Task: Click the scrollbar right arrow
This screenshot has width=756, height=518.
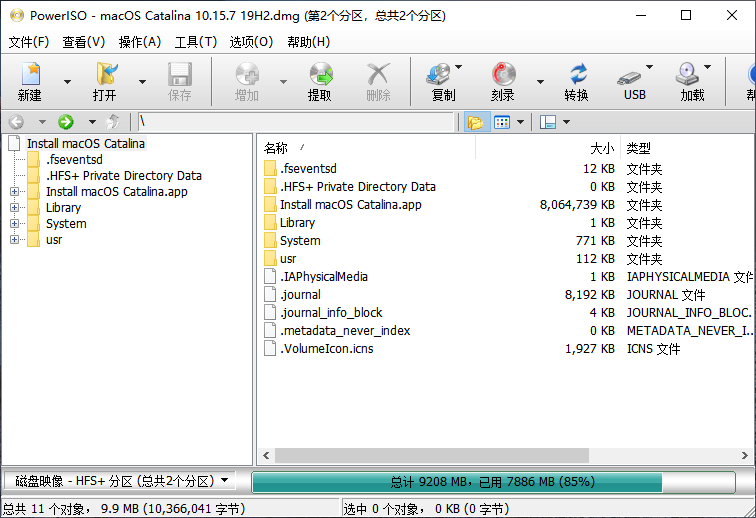Action: pos(745,455)
